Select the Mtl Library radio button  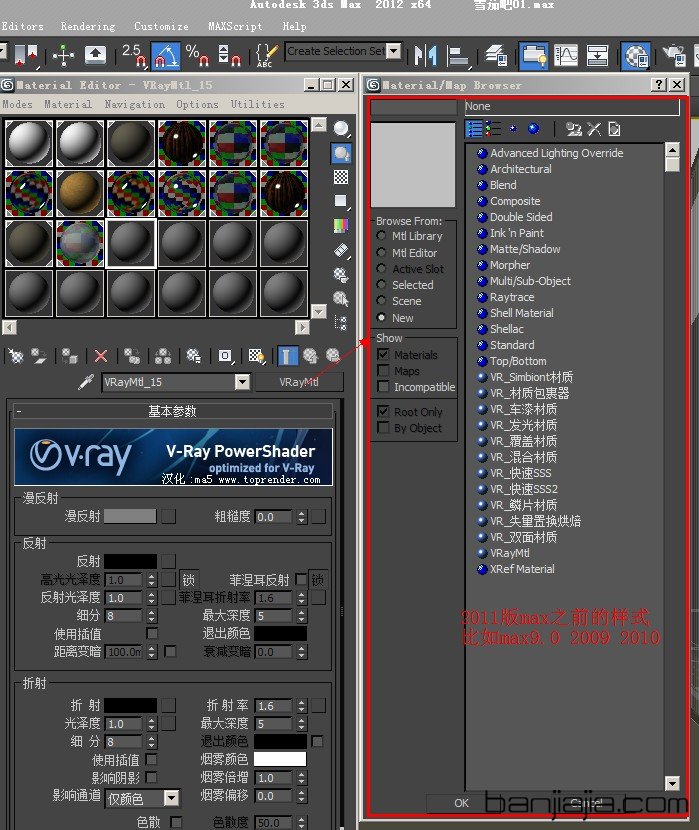[381, 235]
